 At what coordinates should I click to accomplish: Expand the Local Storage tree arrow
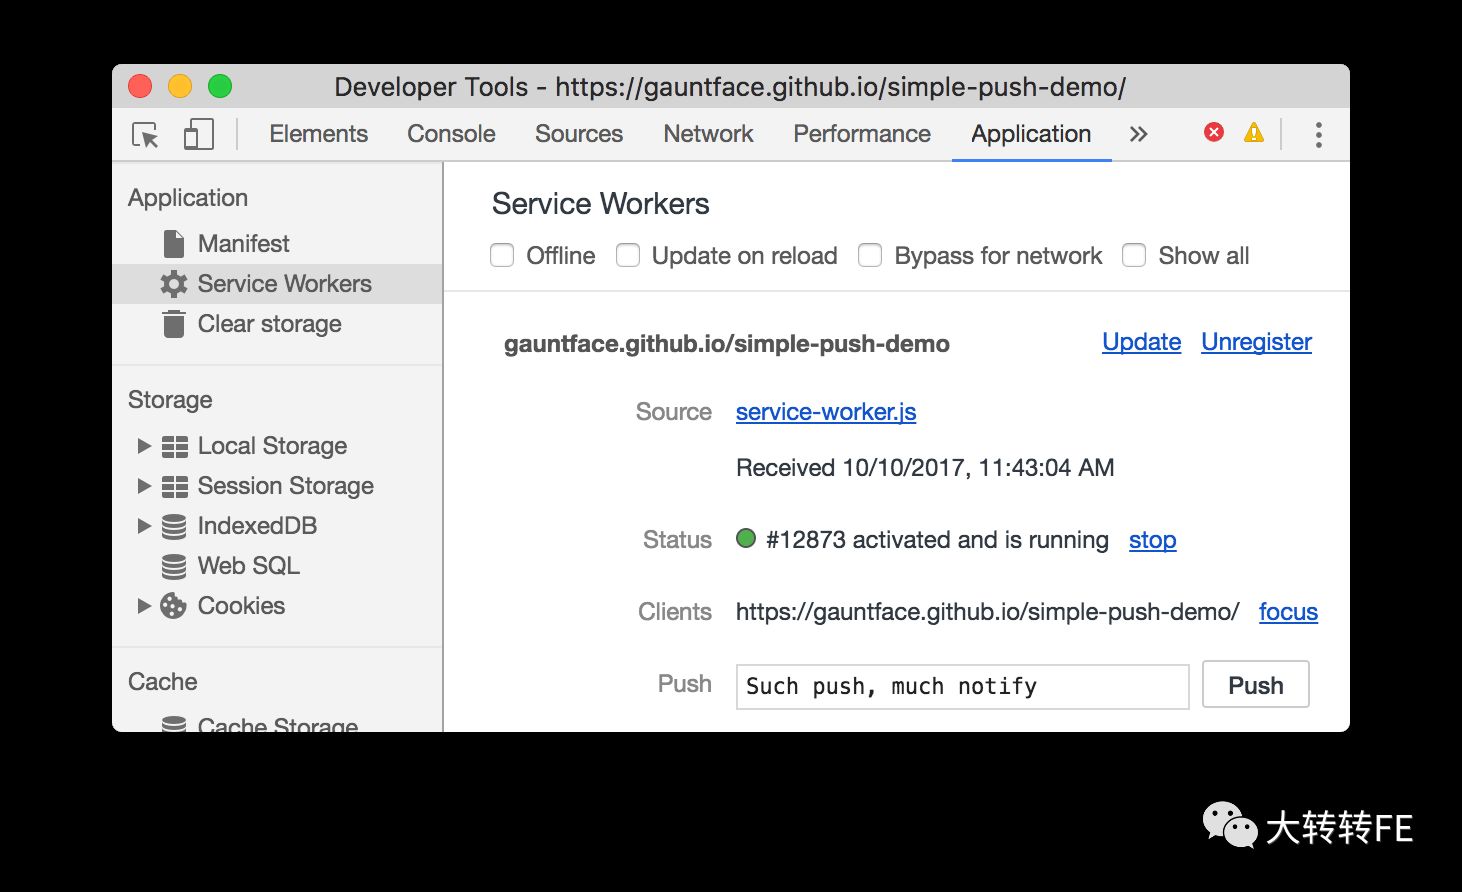(144, 445)
